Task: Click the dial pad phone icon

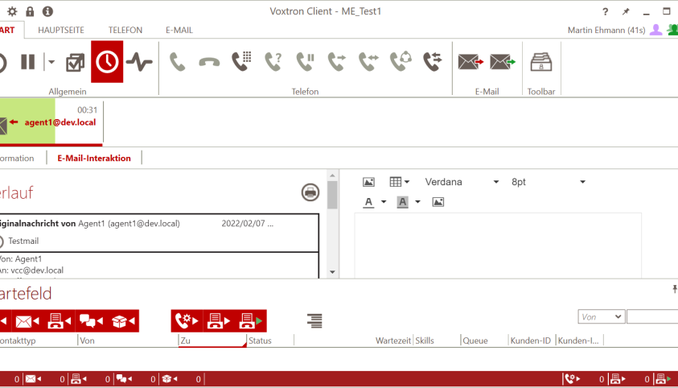Action: tap(241, 61)
